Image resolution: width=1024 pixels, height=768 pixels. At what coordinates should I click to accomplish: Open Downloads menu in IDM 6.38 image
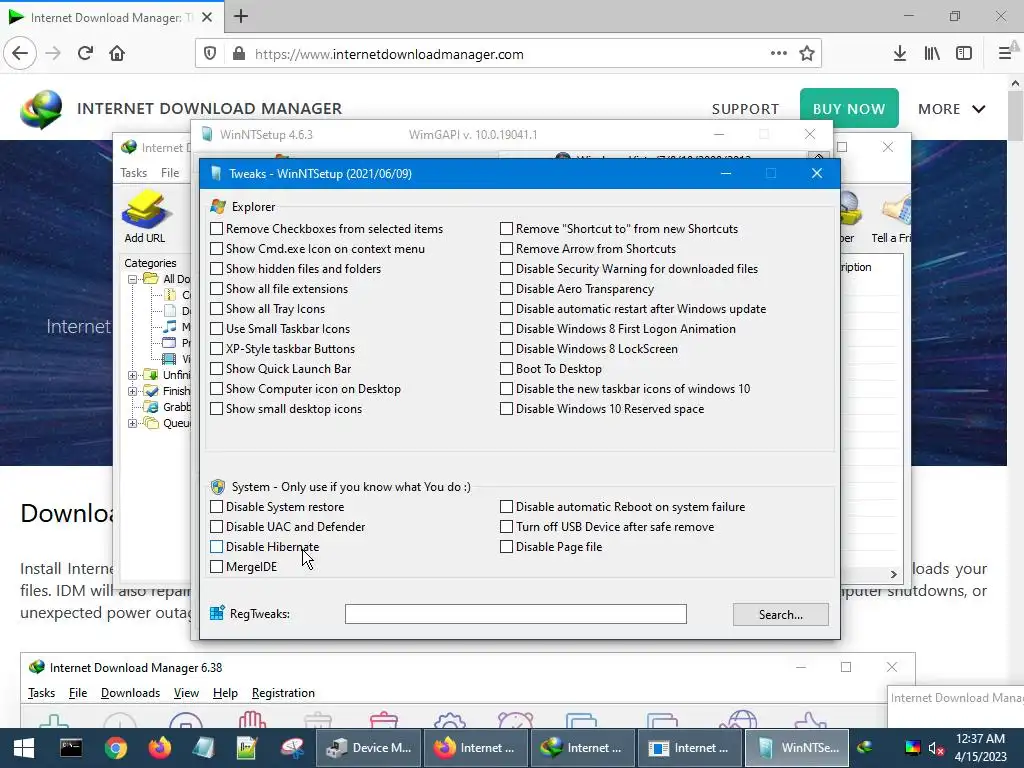pos(130,693)
